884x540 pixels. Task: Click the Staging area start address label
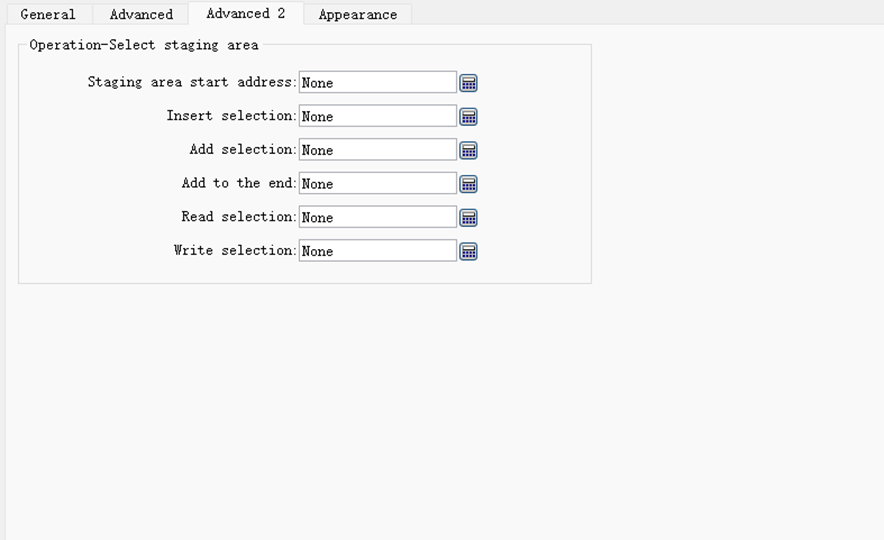(191, 82)
